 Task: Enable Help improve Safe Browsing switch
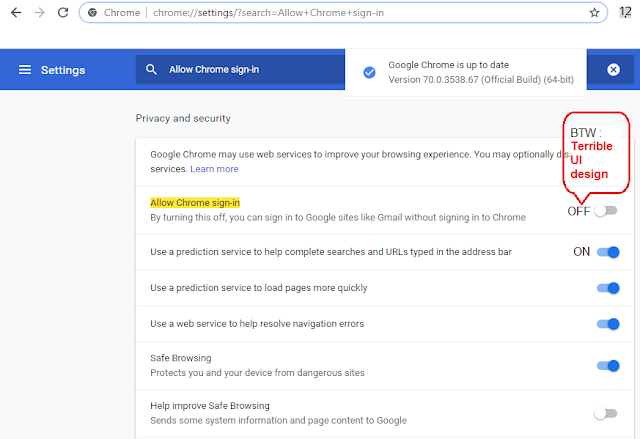(x=606, y=413)
